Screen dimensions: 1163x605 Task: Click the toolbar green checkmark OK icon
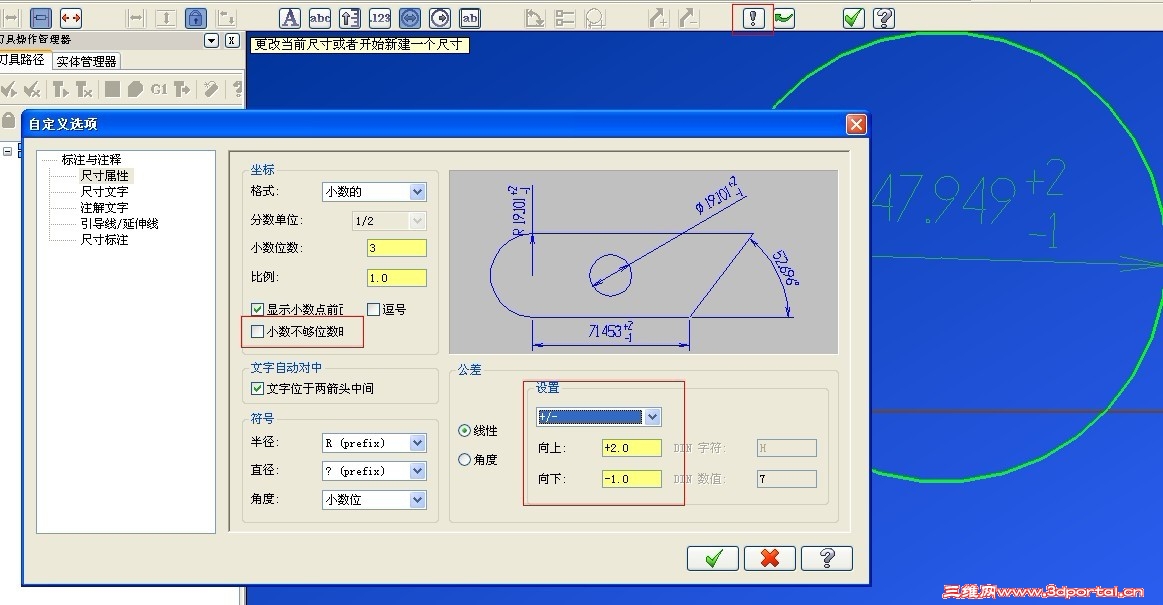(854, 18)
